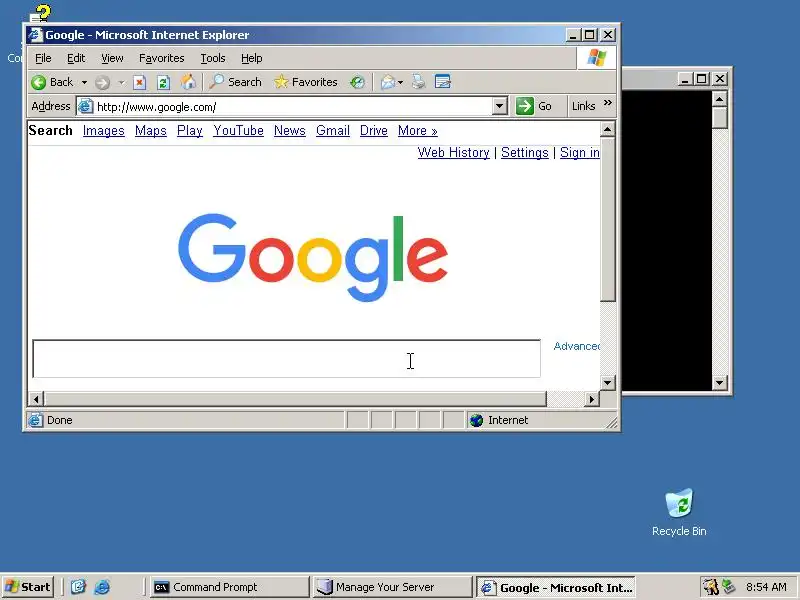Click the Internet Explorer title bar icon
This screenshot has height=600, width=800.
[x=35, y=35]
